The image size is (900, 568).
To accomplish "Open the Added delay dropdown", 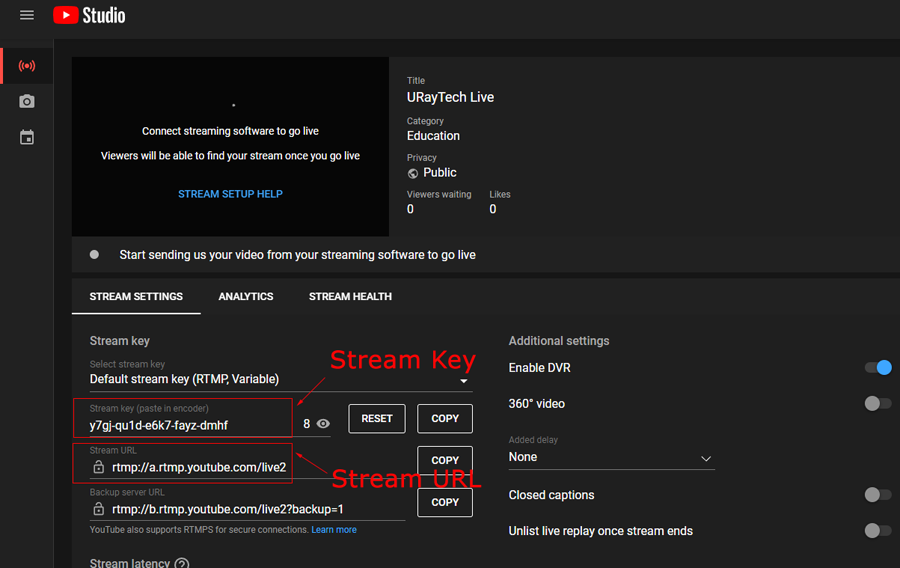I will click(611, 457).
